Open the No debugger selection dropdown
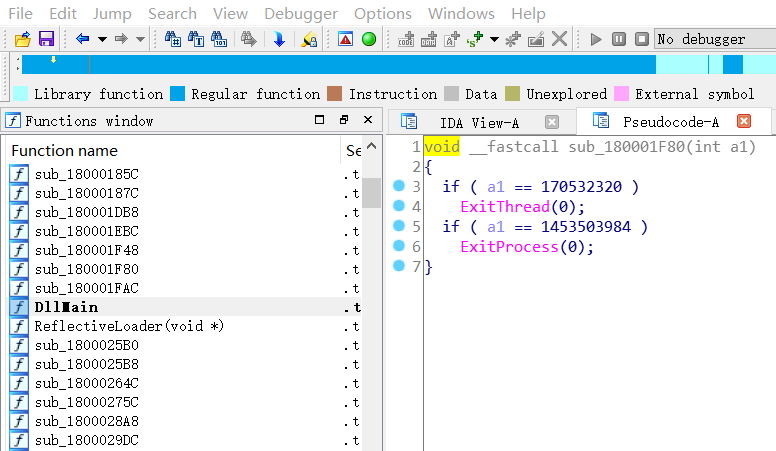This screenshot has width=776, height=451. tap(715, 39)
